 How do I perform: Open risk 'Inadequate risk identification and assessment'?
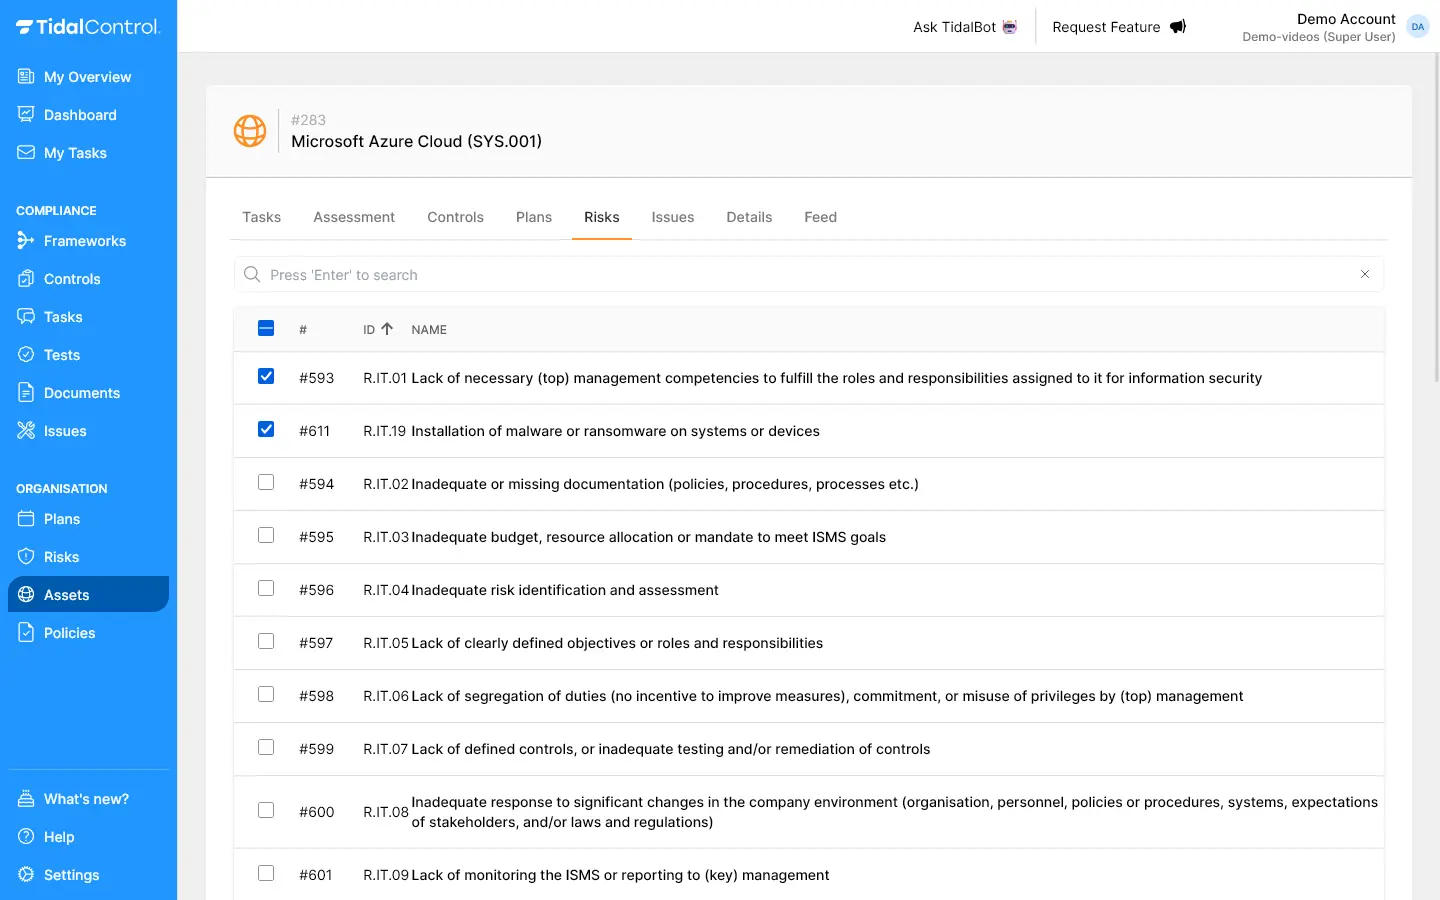(x=564, y=590)
